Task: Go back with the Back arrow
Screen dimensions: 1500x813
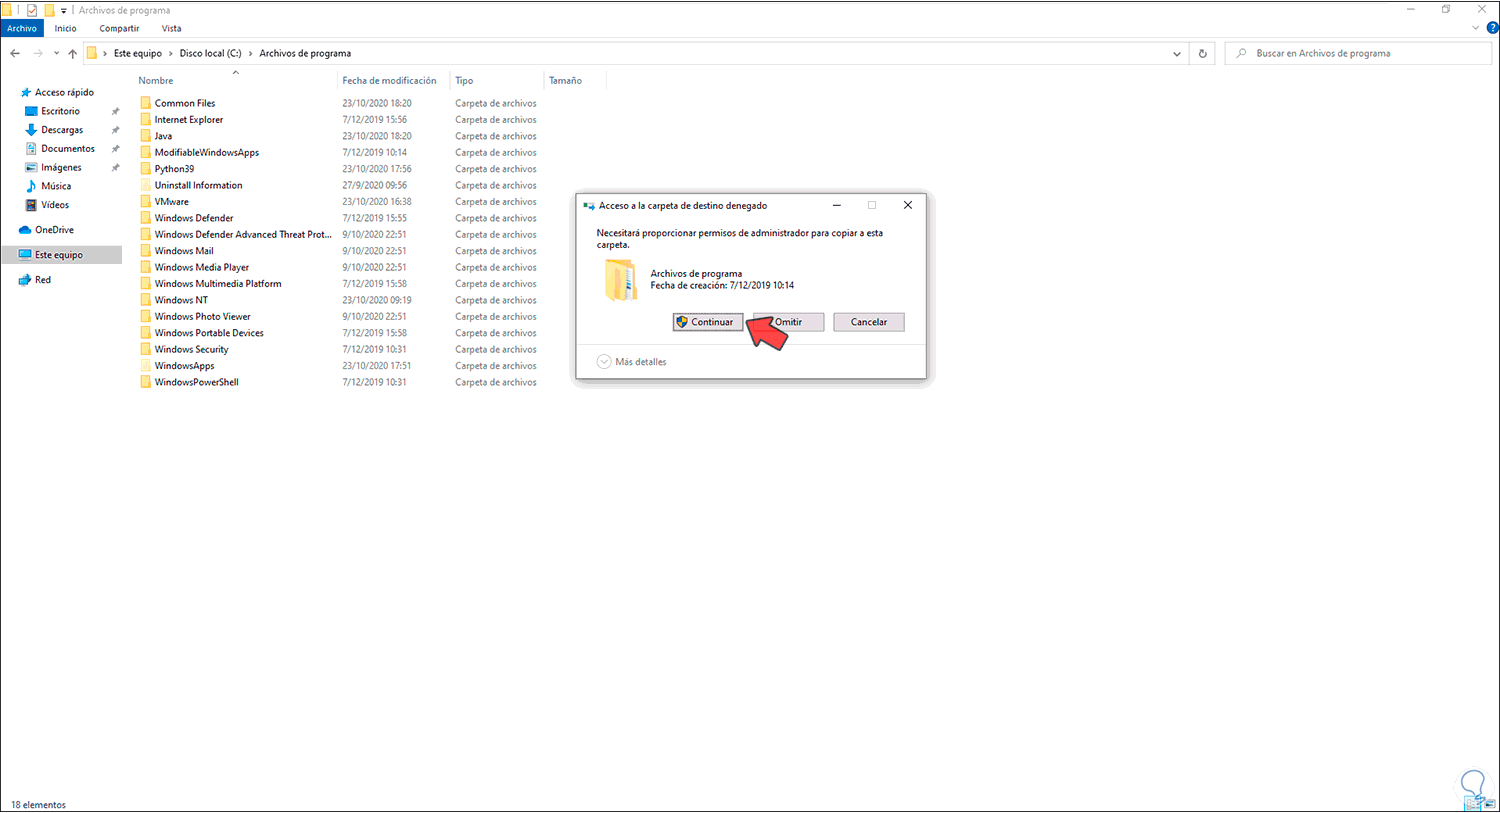Action: (x=15, y=54)
